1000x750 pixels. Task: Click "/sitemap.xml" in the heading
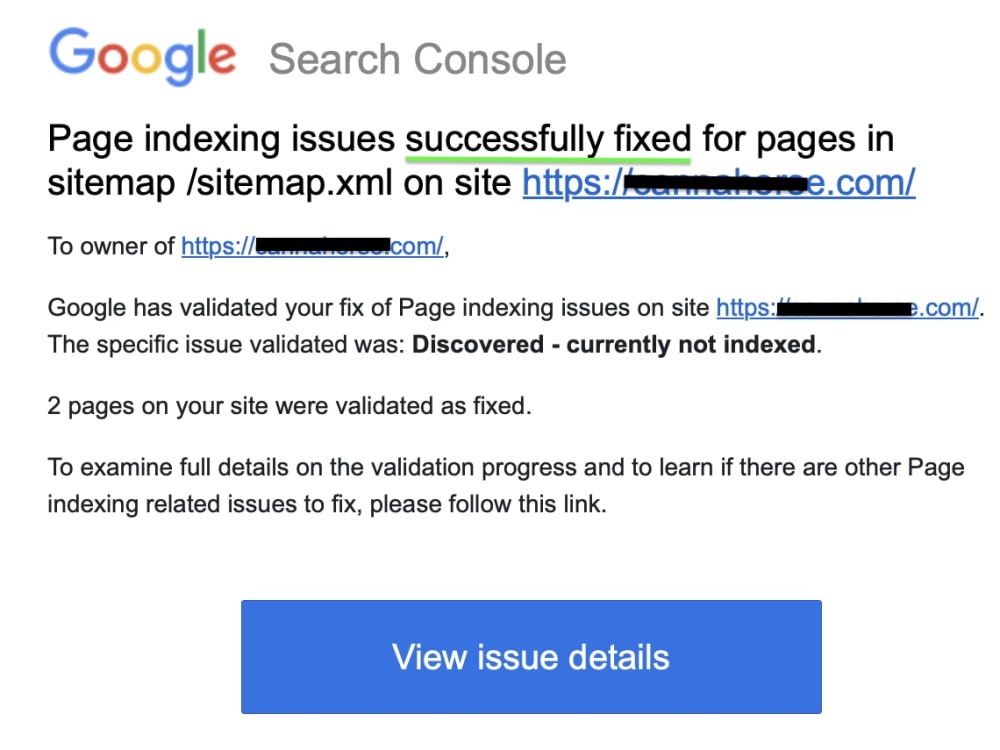click(289, 183)
